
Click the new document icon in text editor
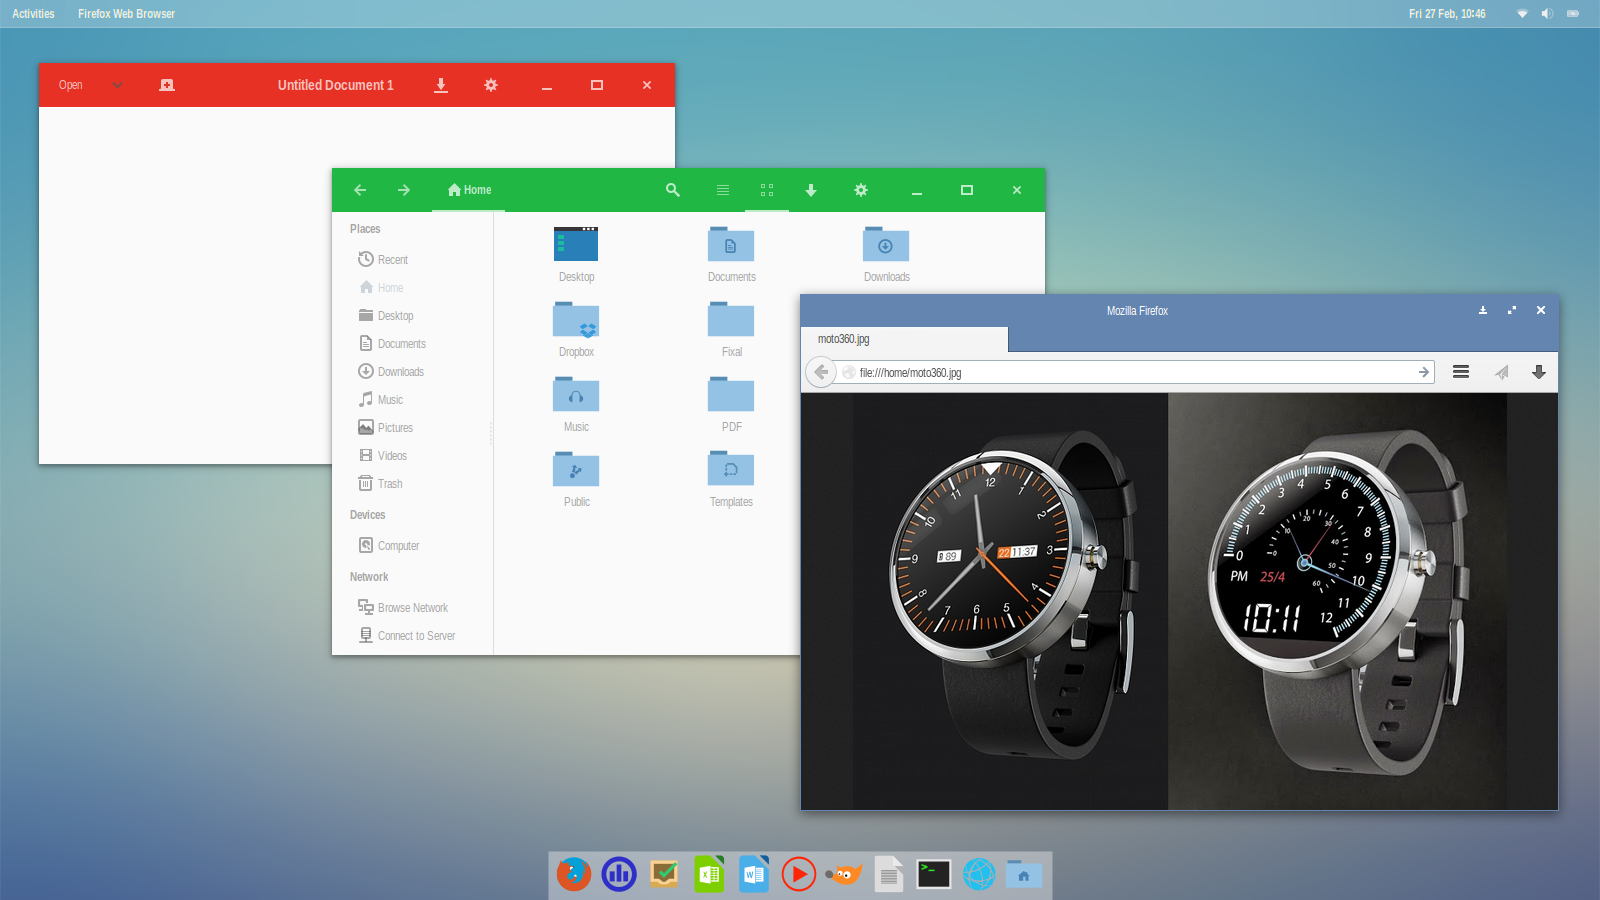pyautogui.click(x=167, y=85)
